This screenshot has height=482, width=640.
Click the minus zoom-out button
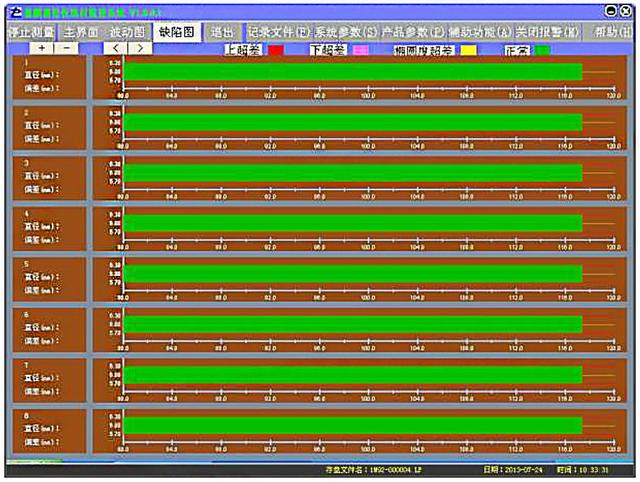67,48
